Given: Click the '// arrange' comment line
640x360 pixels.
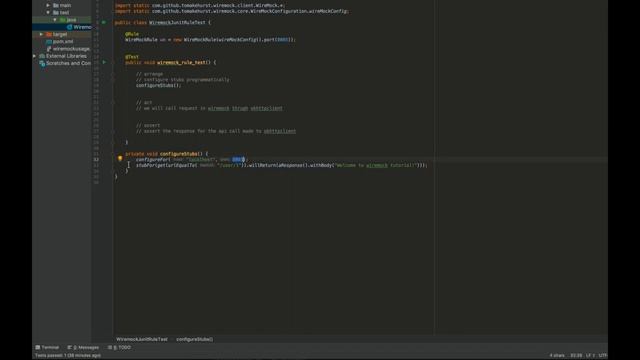Looking at the screenshot, I should point(149,74).
